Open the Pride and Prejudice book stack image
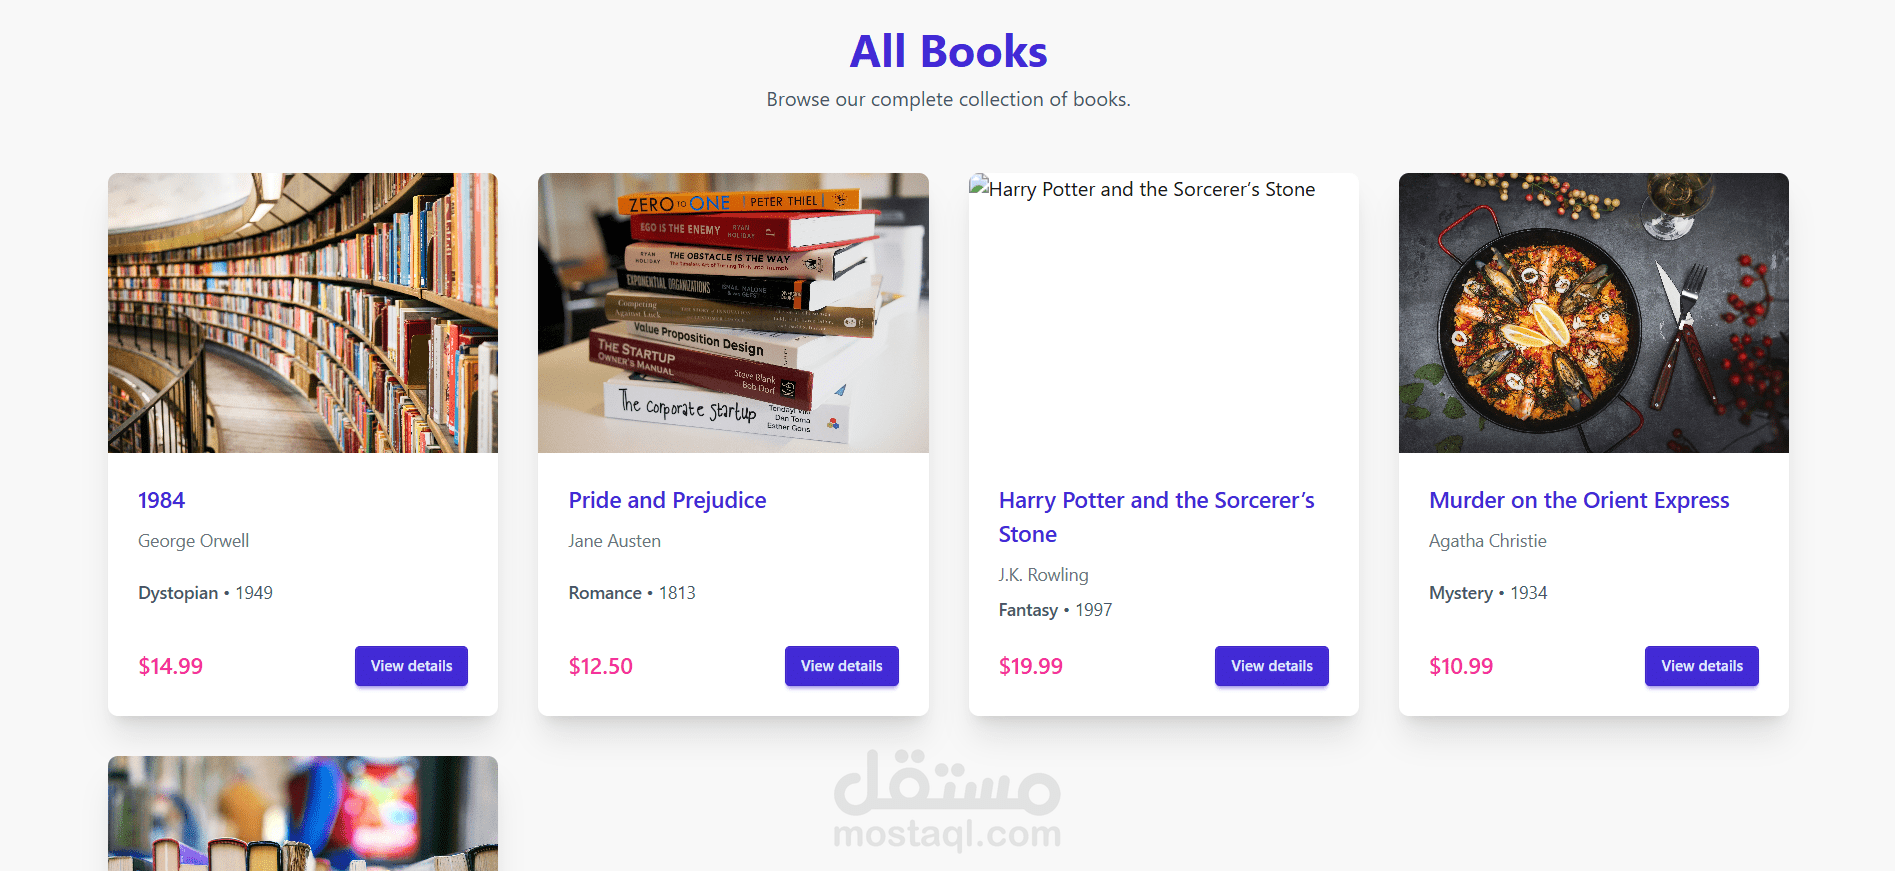 coord(733,313)
